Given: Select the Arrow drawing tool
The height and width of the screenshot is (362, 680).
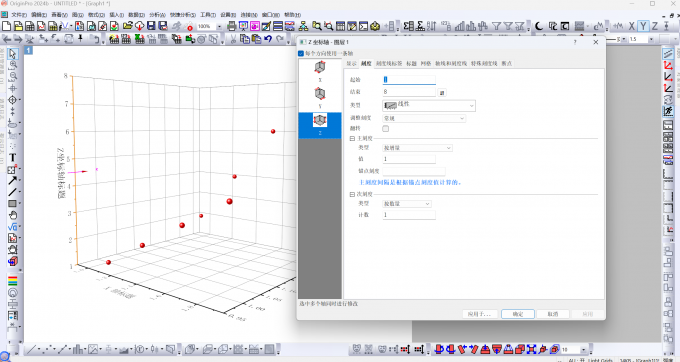Looking at the screenshot, I should click(x=13, y=181).
